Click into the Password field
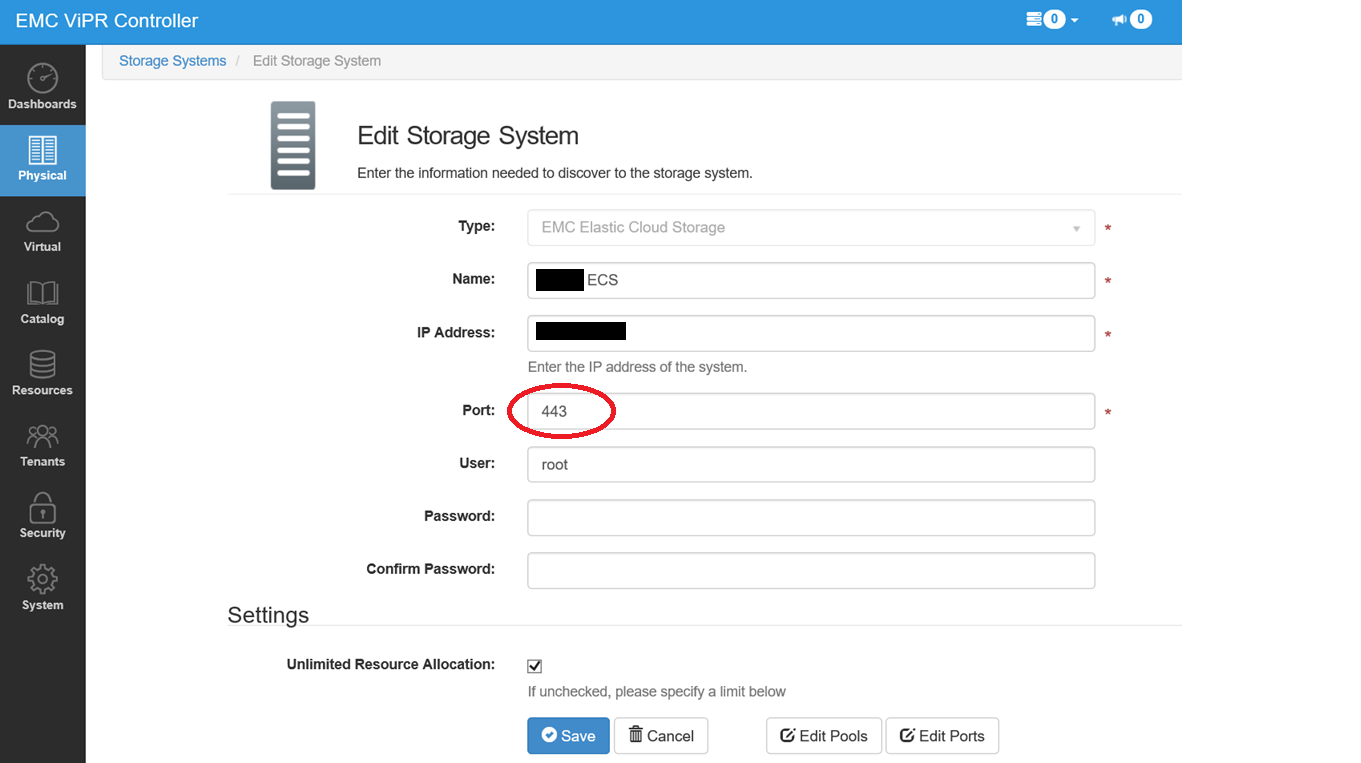This screenshot has height=763, width=1361. (810, 518)
